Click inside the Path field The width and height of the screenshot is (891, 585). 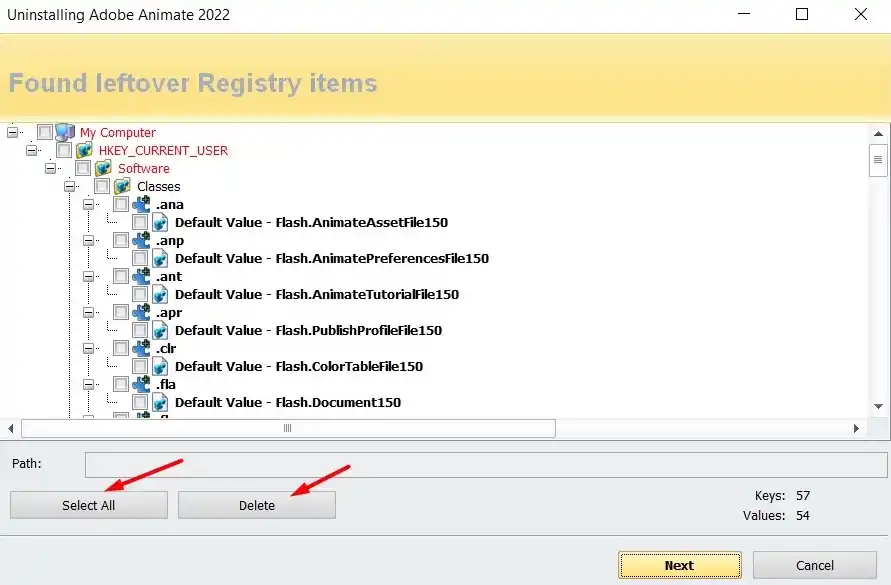coord(486,464)
